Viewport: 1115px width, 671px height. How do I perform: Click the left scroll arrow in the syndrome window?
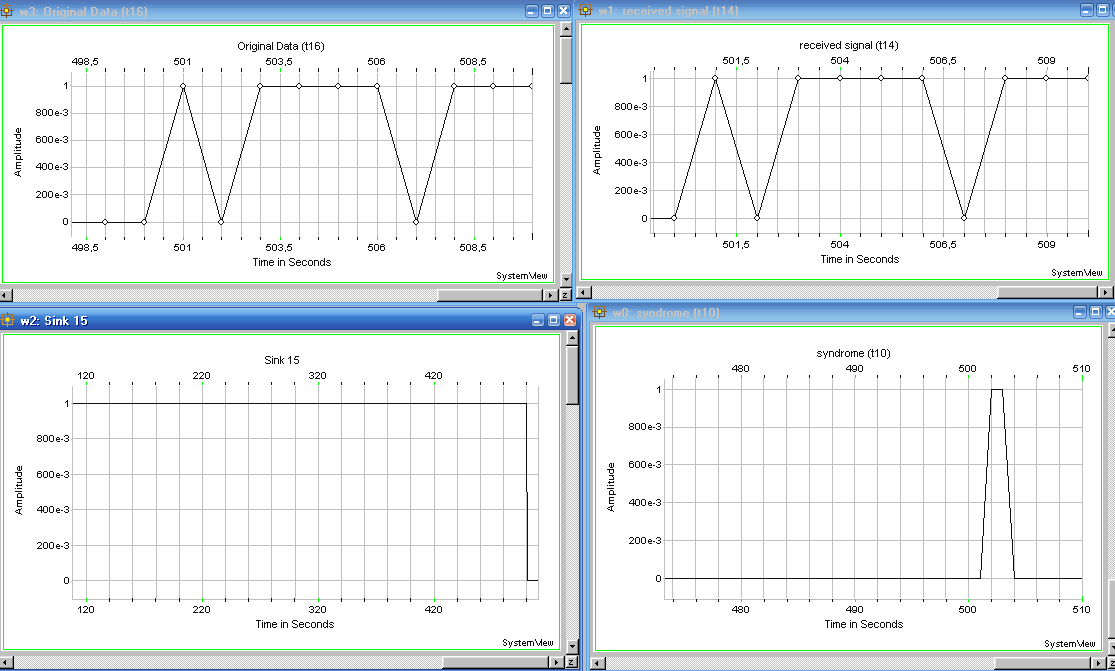pyautogui.click(x=598, y=663)
